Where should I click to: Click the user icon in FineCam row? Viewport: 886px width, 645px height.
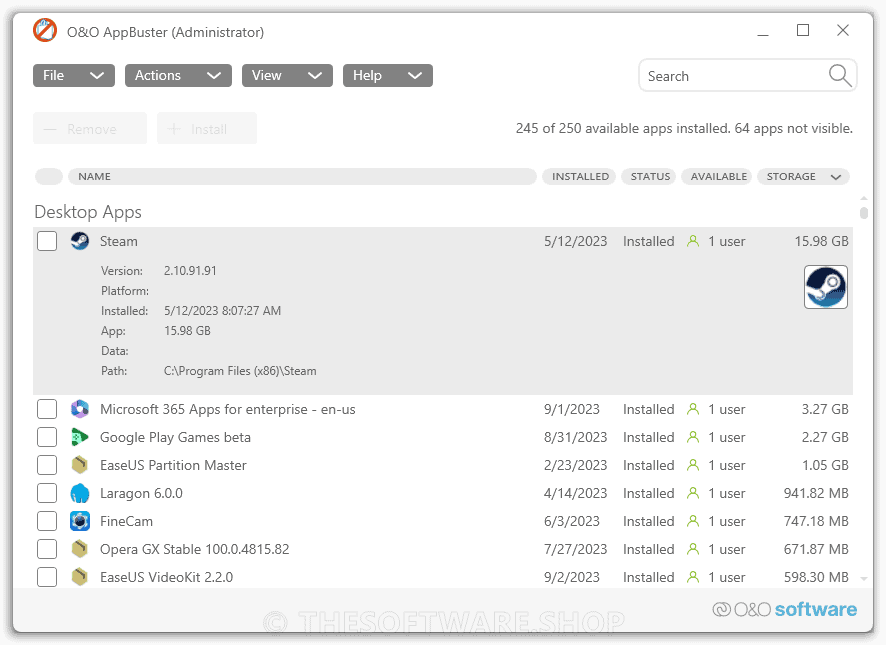[x=693, y=521]
